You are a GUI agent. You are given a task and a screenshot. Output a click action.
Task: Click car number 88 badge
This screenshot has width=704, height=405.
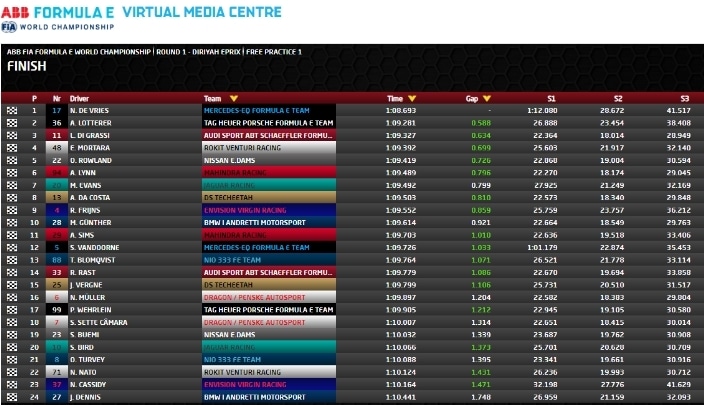[x=57, y=260]
